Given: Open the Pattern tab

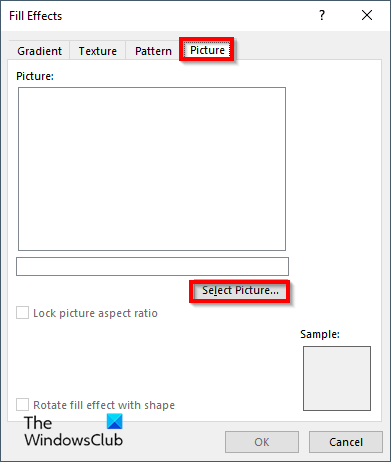Looking at the screenshot, I should 153,51.
